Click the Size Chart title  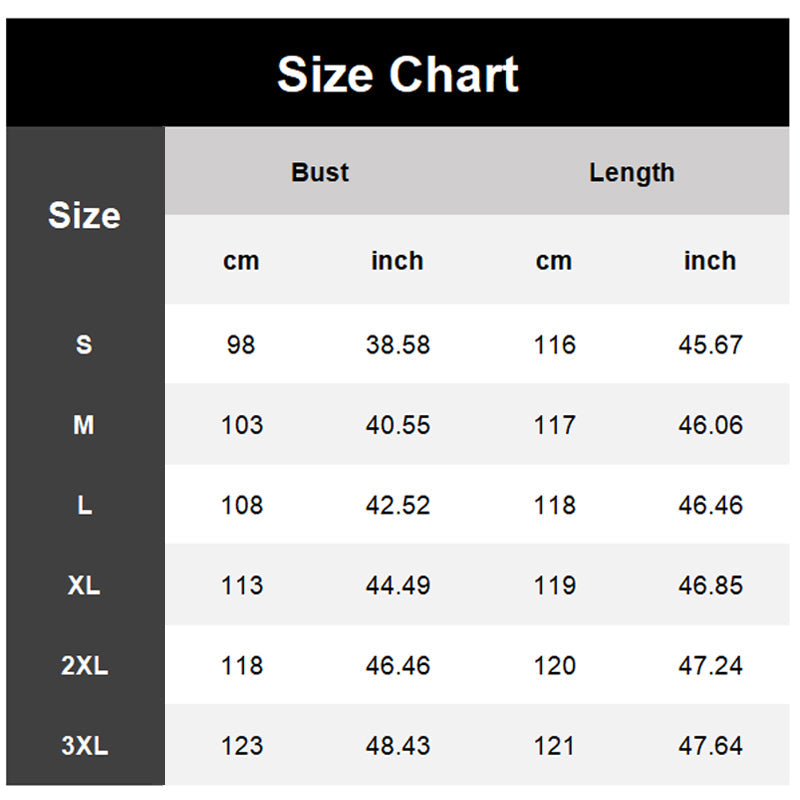click(398, 75)
